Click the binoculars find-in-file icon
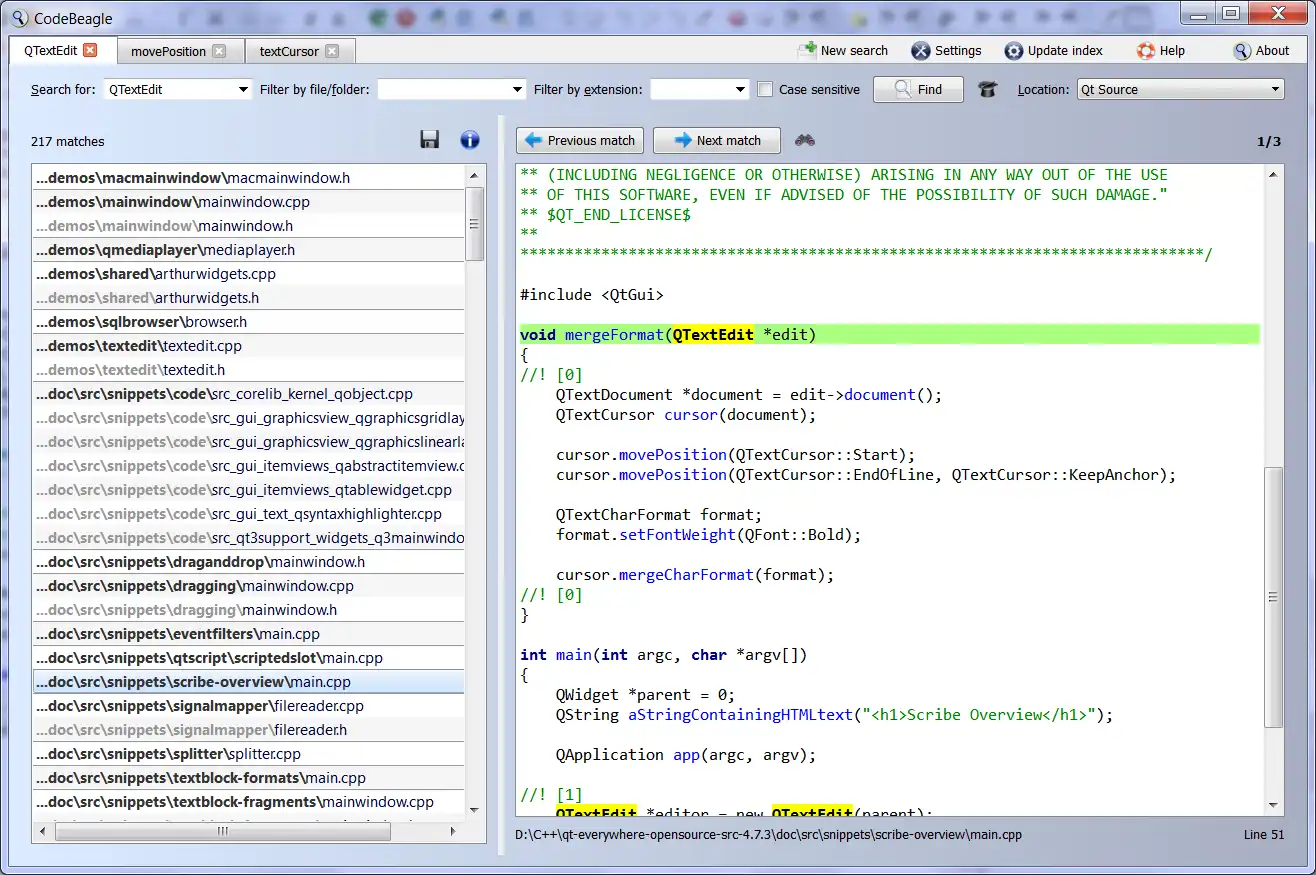 [805, 140]
